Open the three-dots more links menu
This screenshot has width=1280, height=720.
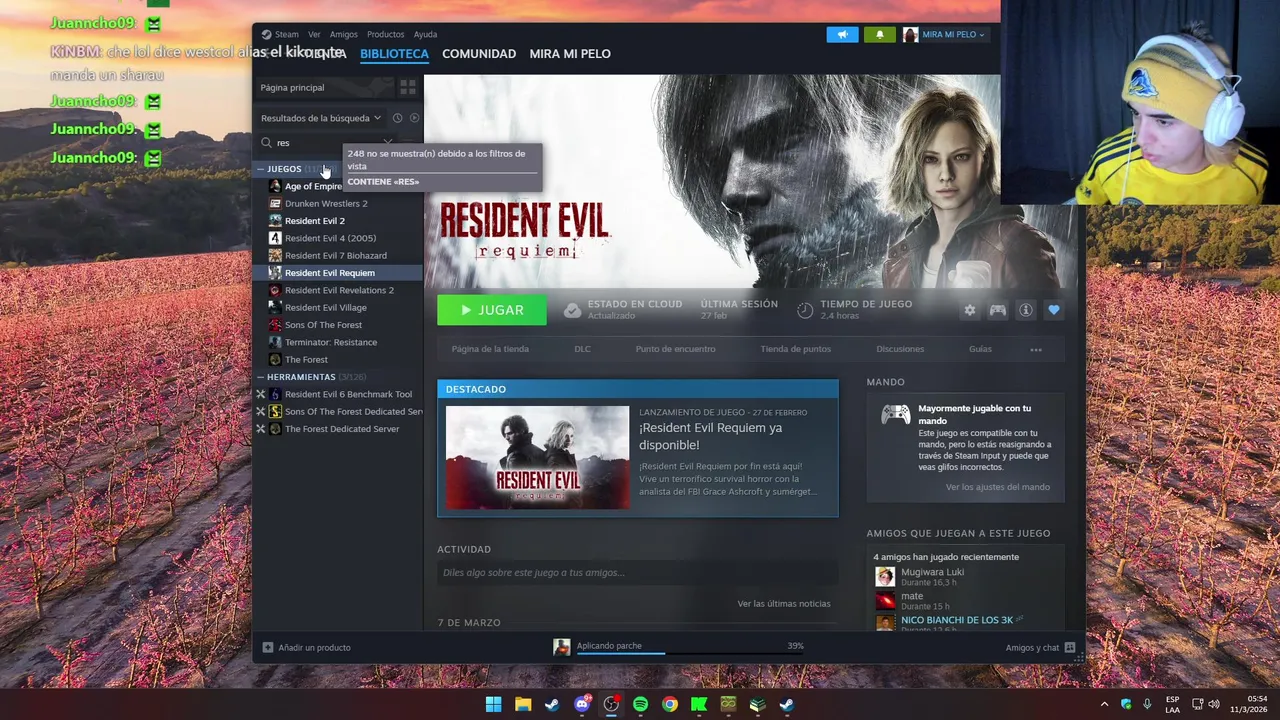[x=1036, y=349]
